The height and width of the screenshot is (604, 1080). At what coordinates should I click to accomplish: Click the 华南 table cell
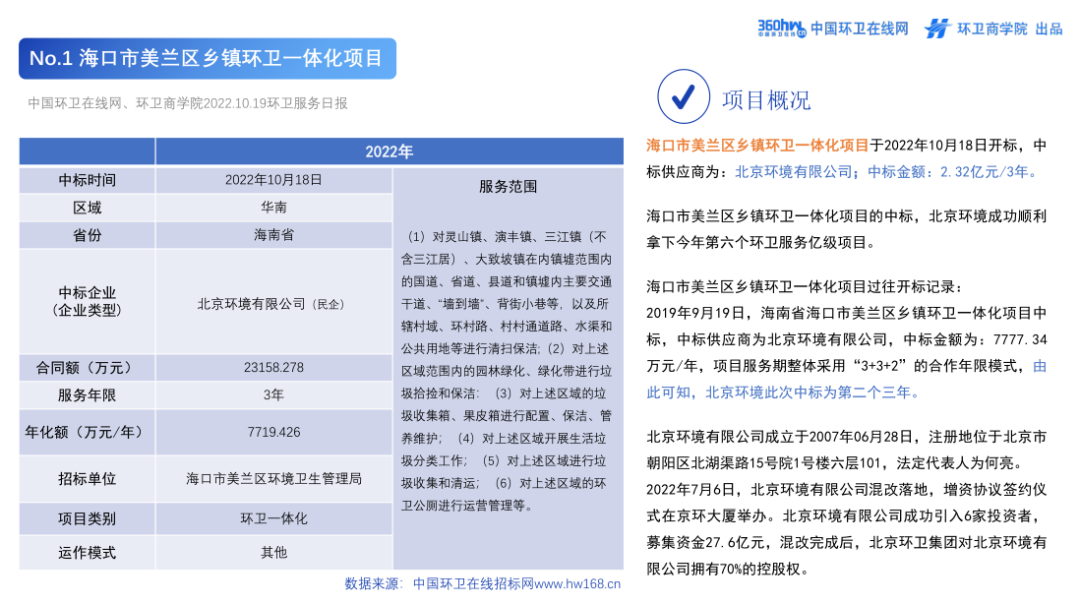[x=273, y=208]
